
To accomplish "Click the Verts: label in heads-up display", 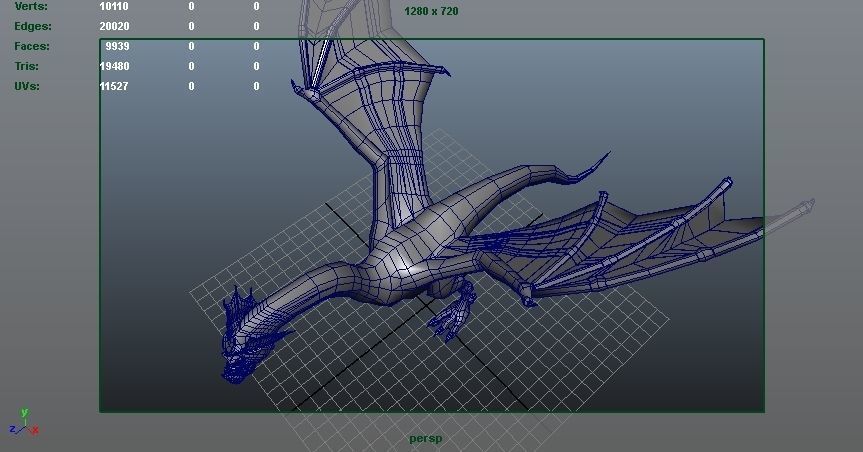I will click(31, 7).
